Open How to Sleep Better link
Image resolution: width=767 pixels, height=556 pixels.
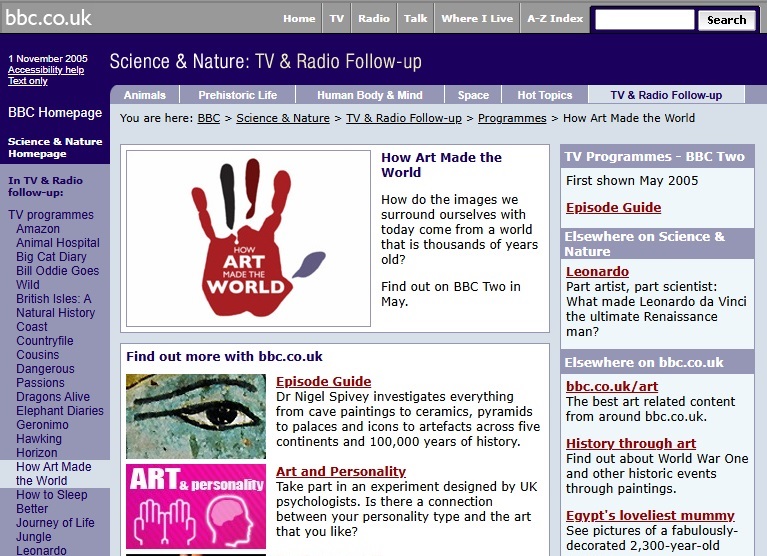51,502
